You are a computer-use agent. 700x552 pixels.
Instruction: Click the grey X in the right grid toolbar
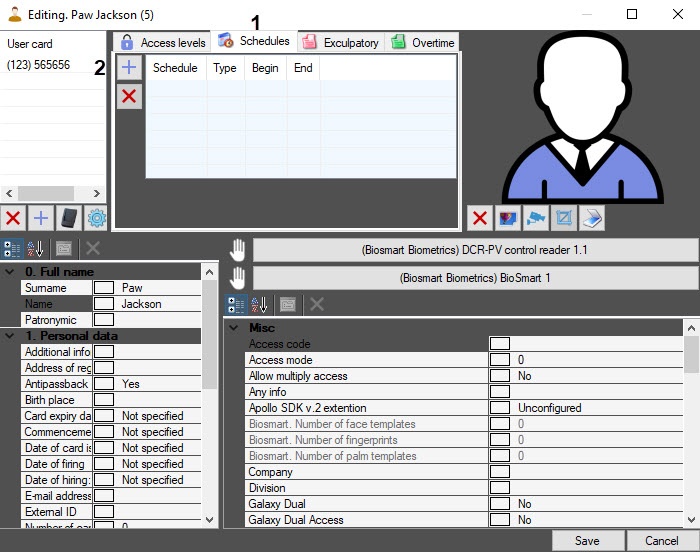(317, 305)
